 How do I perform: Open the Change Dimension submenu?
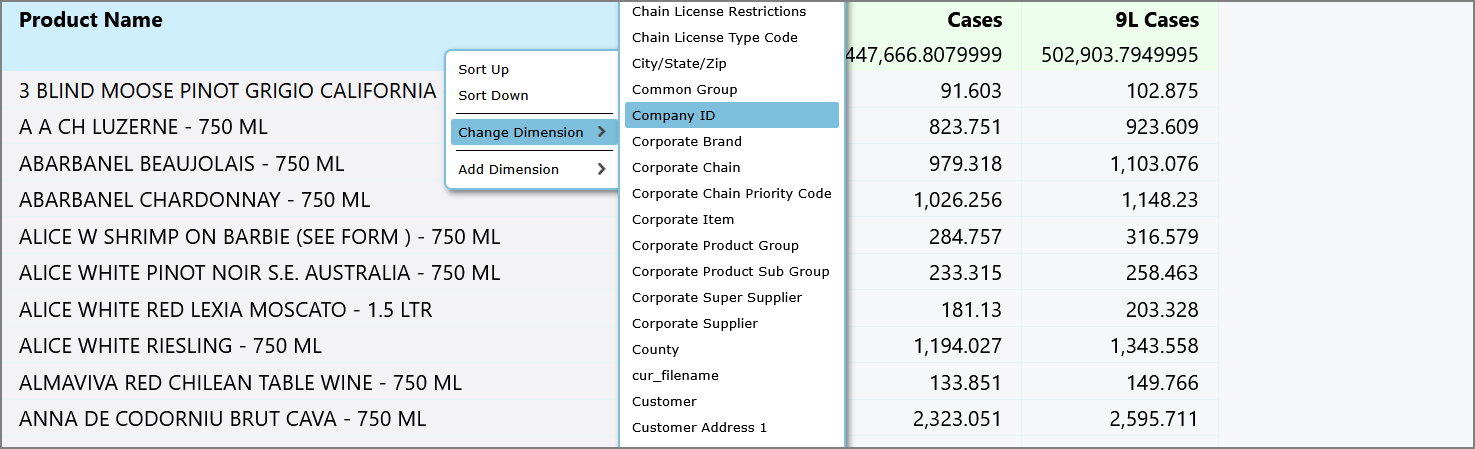(x=532, y=132)
